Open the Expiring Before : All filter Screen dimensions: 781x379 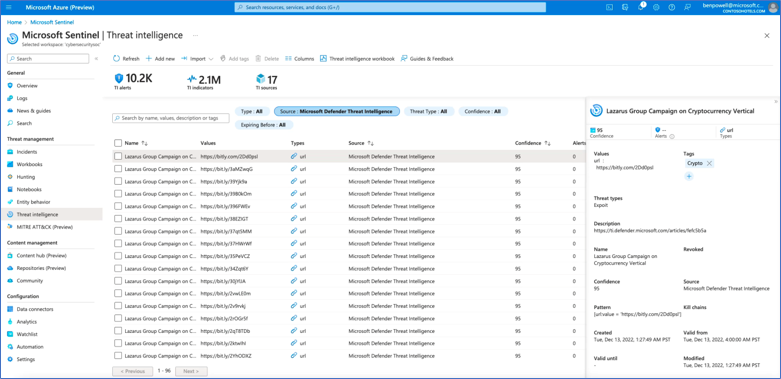tap(264, 125)
